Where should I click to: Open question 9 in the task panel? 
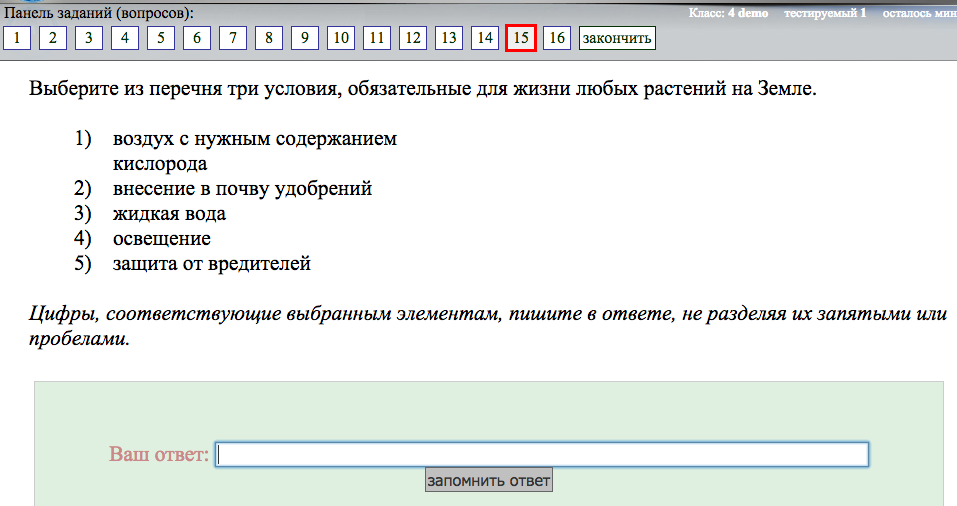point(305,38)
